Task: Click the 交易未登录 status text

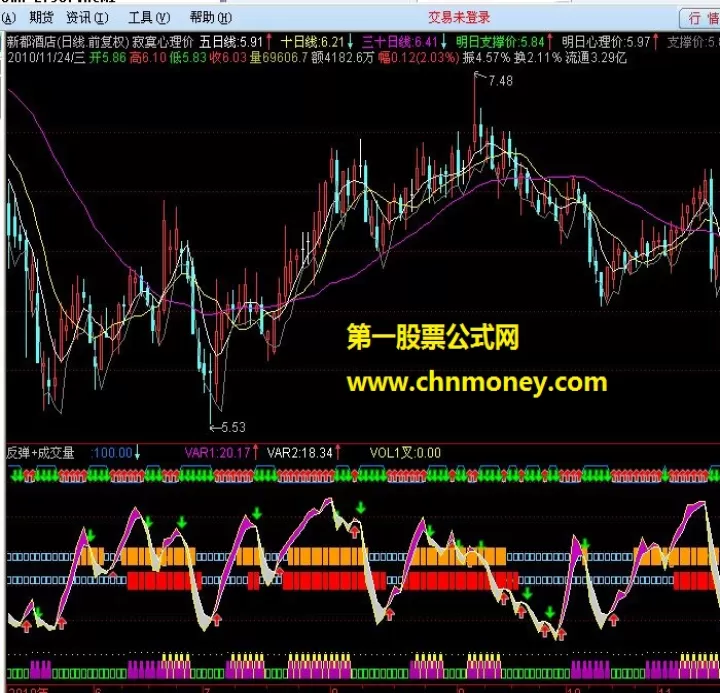Action: 459,18
